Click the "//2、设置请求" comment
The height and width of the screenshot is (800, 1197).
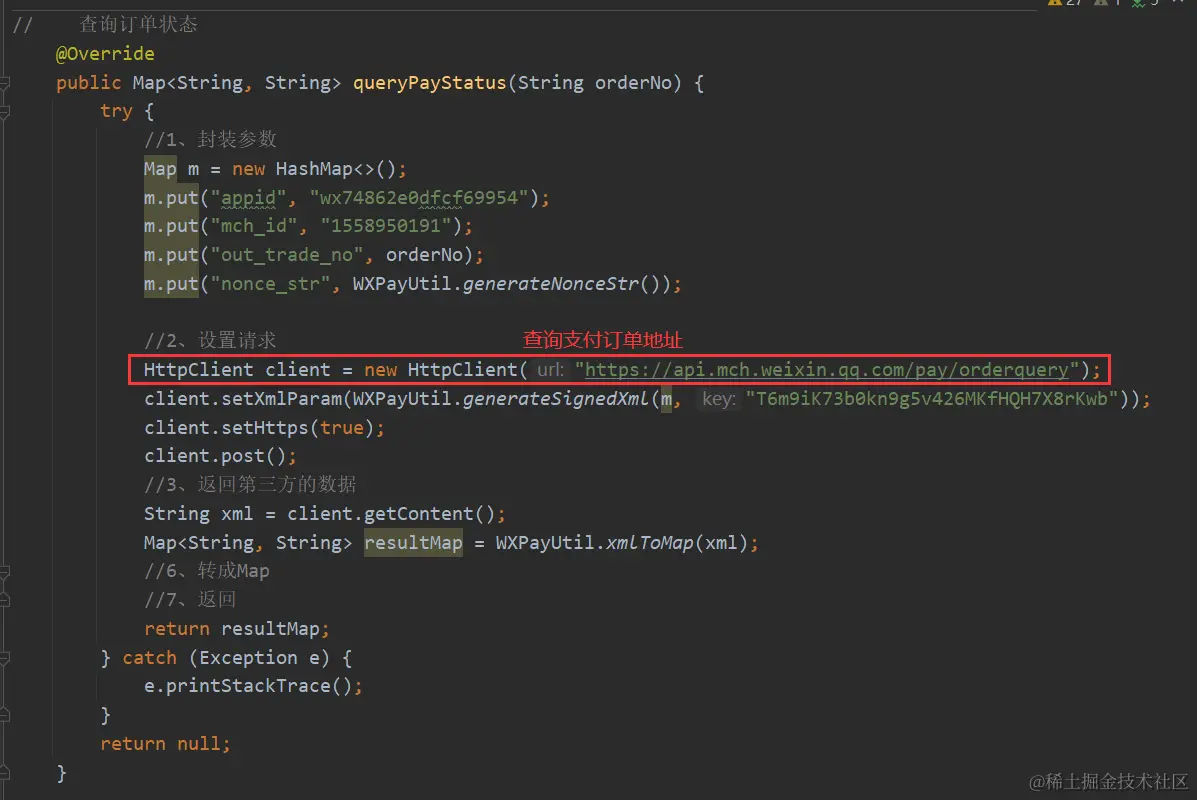pyautogui.click(x=211, y=340)
